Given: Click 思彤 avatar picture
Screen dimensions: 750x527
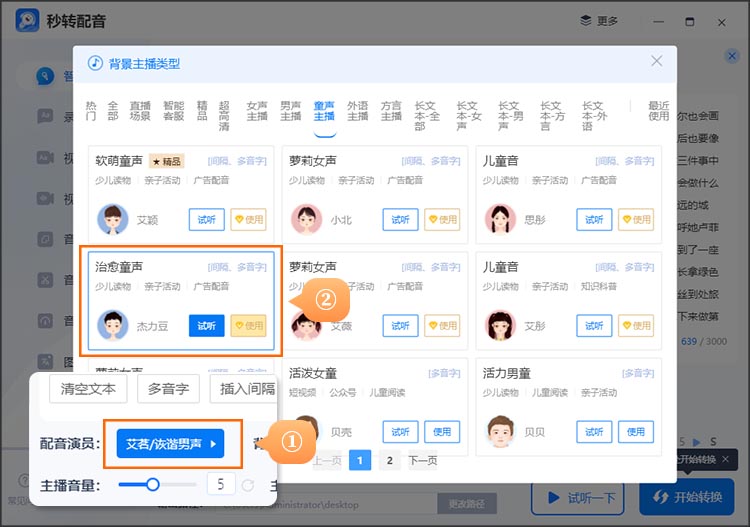Looking at the screenshot, I should (x=500, y=219).
